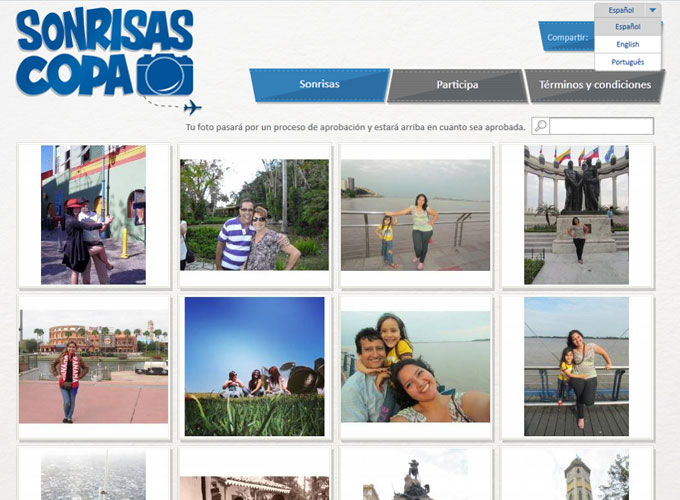Image resolution: width=680 pixels, height=500 pixels.
Task: Click the language dropdown arrow
Action: click(x=652, y=10)
